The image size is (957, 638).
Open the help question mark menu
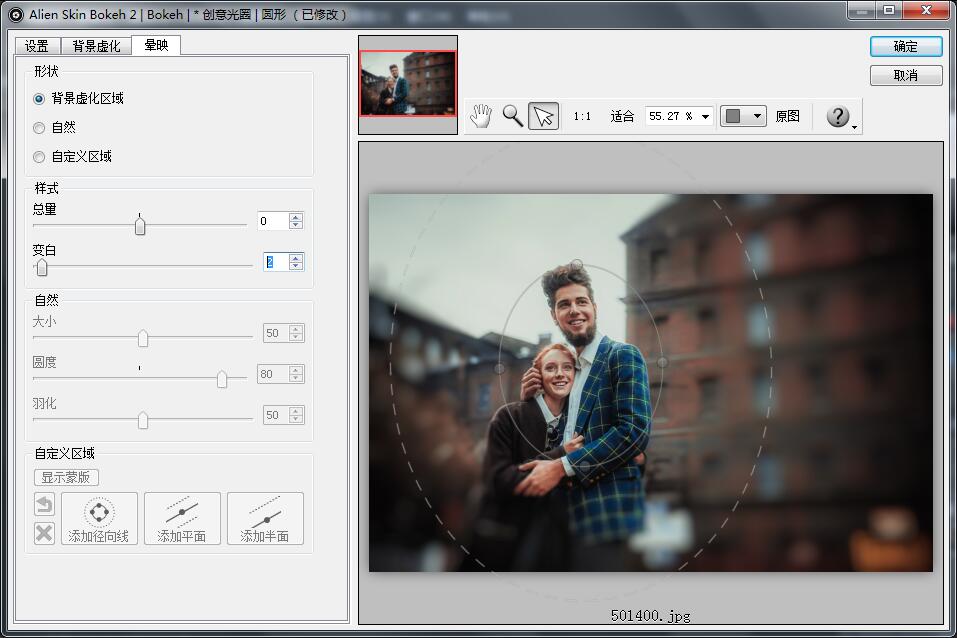tap(840, 116)
